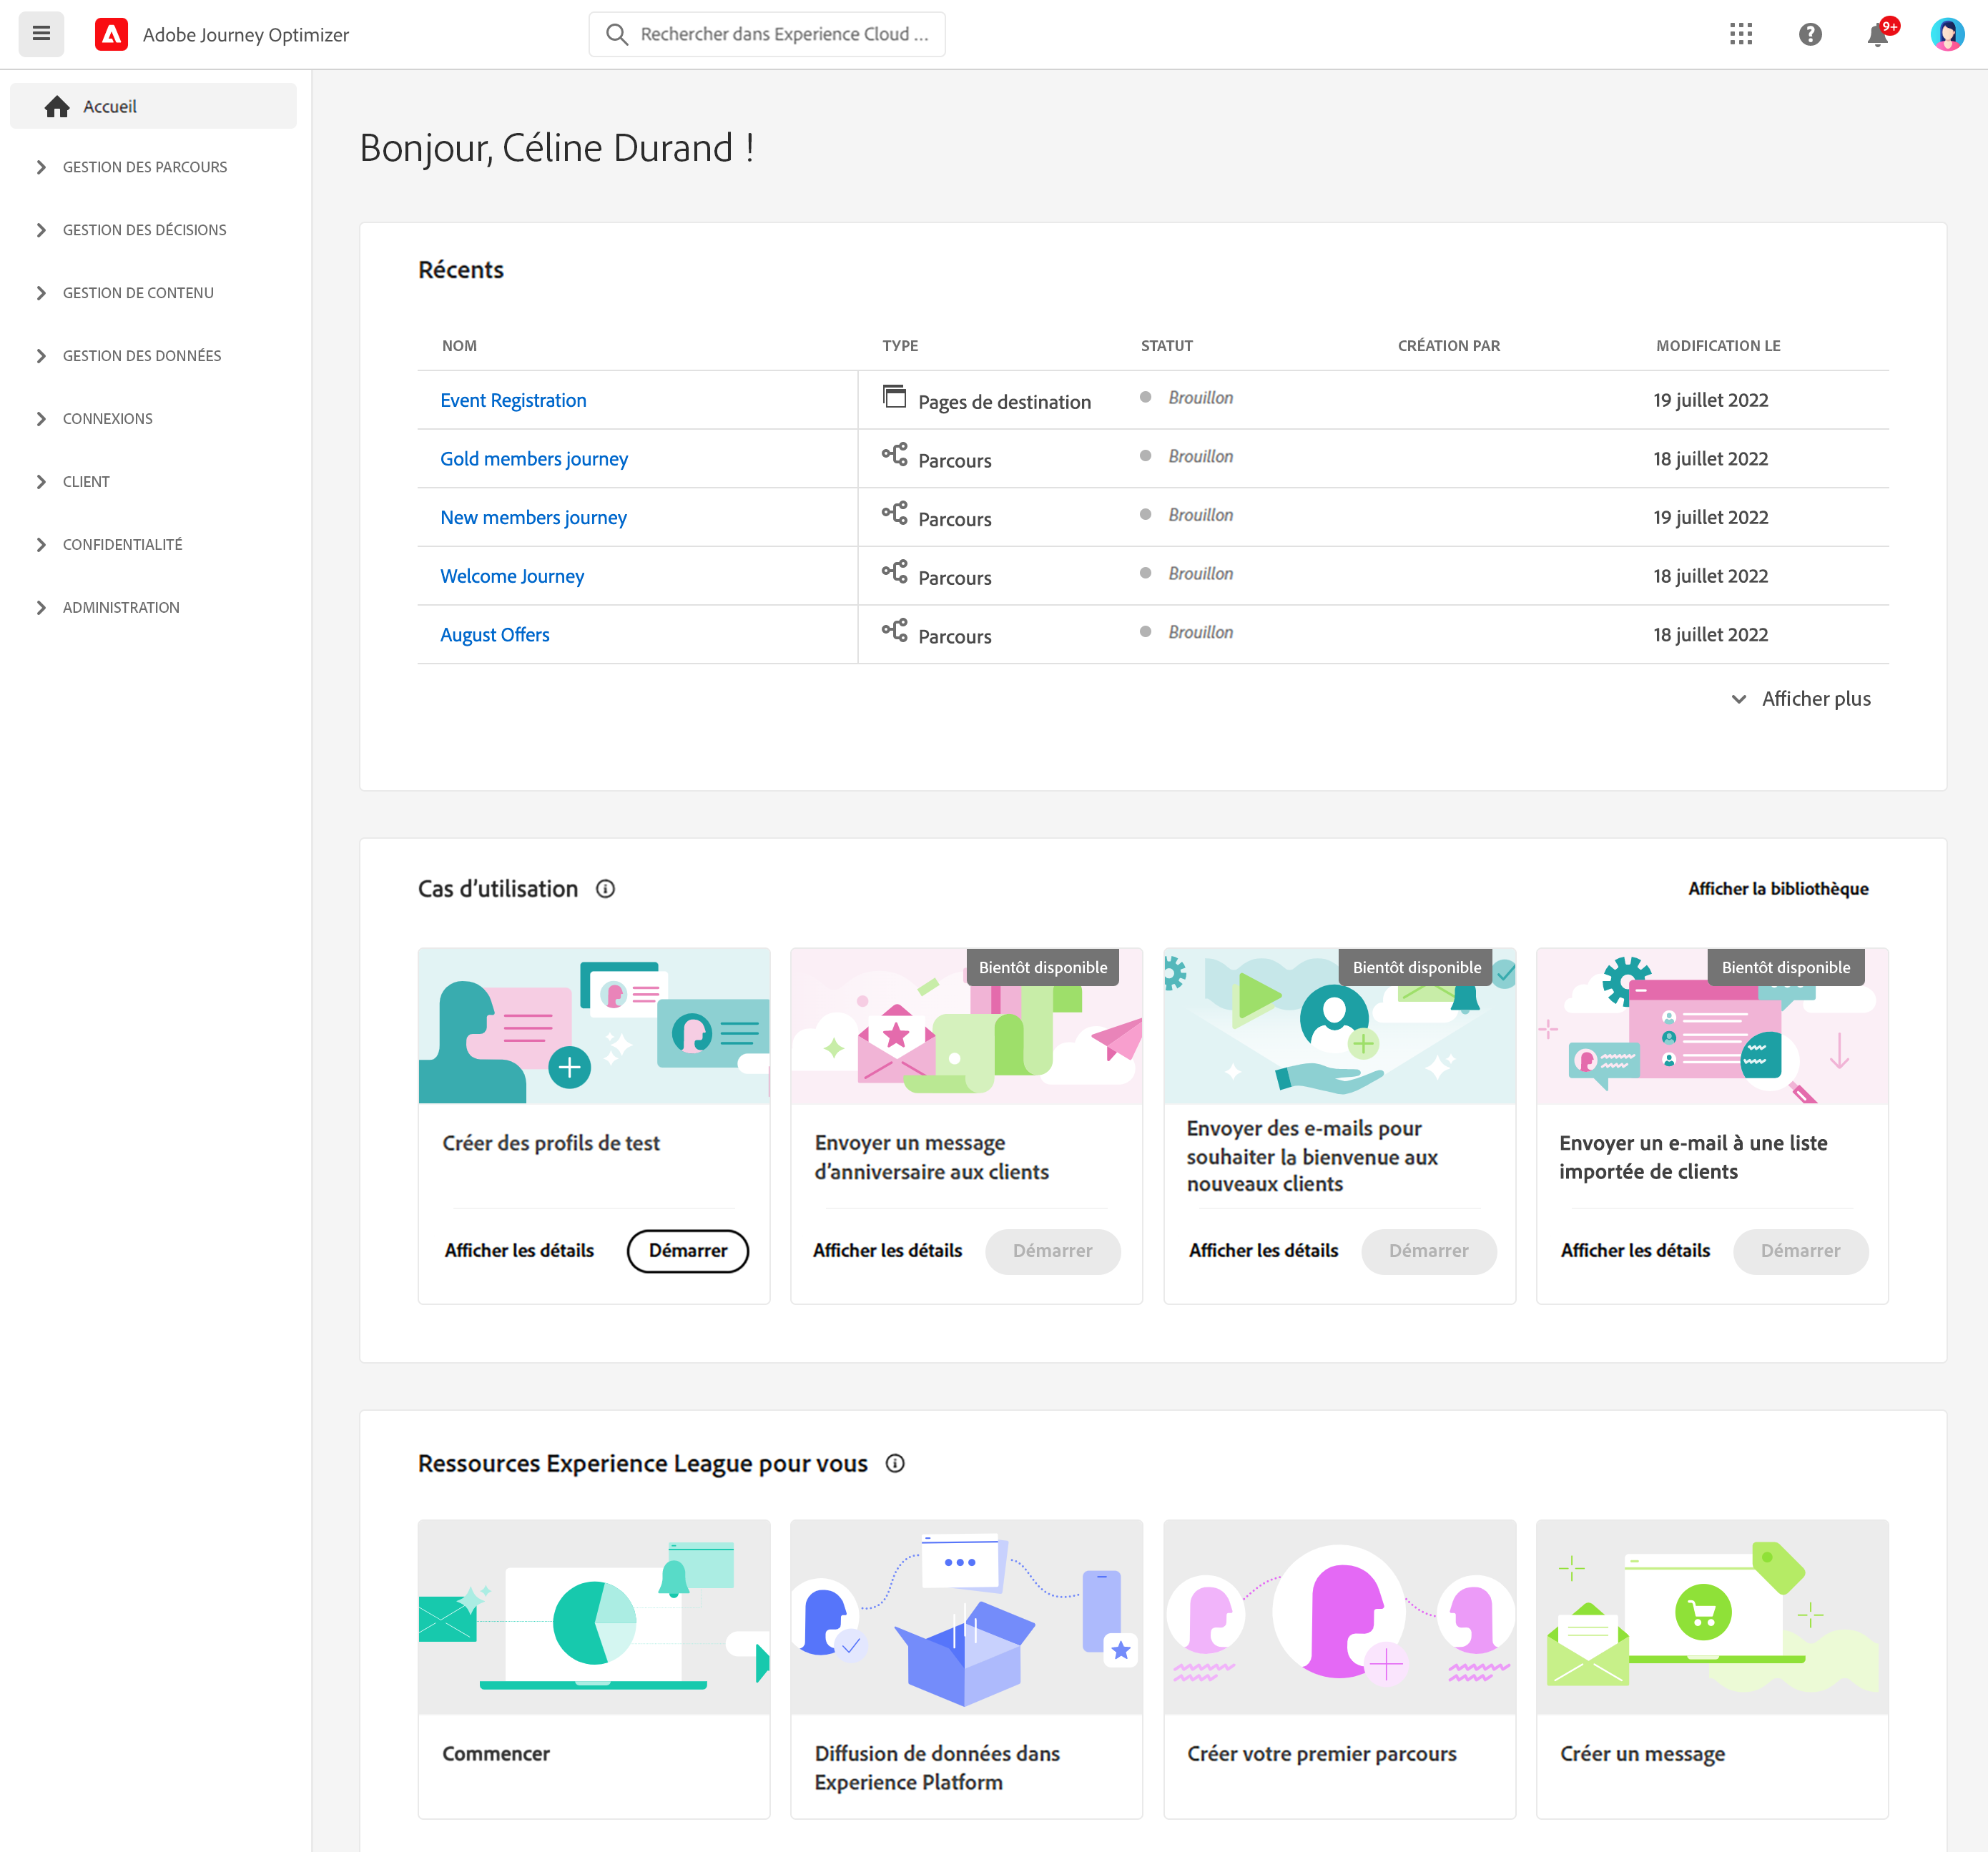Expand the Administration section

[120, 607]
